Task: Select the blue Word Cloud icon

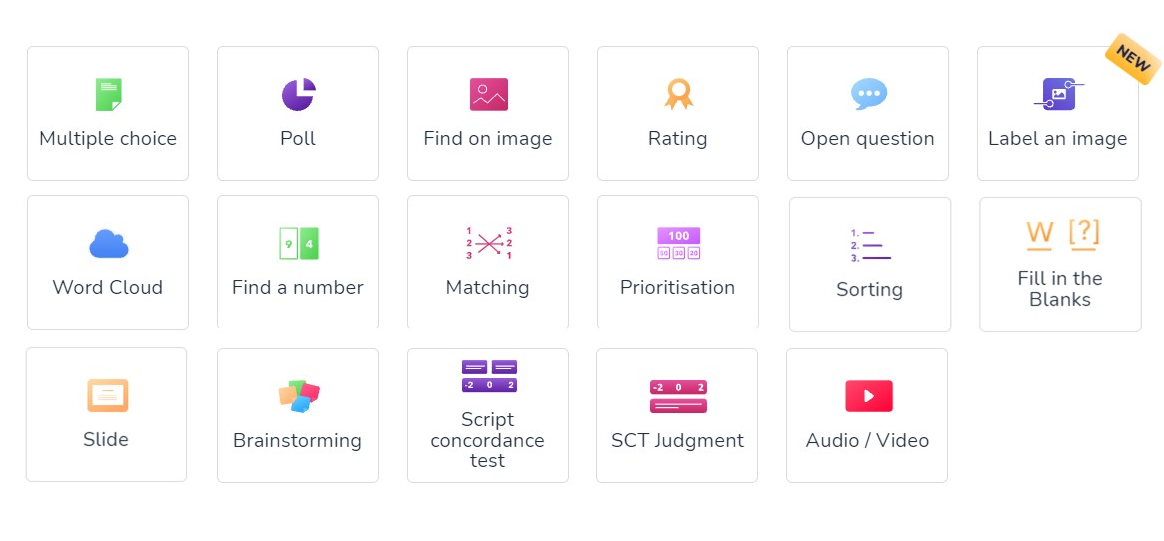Action: pos(108,243)
